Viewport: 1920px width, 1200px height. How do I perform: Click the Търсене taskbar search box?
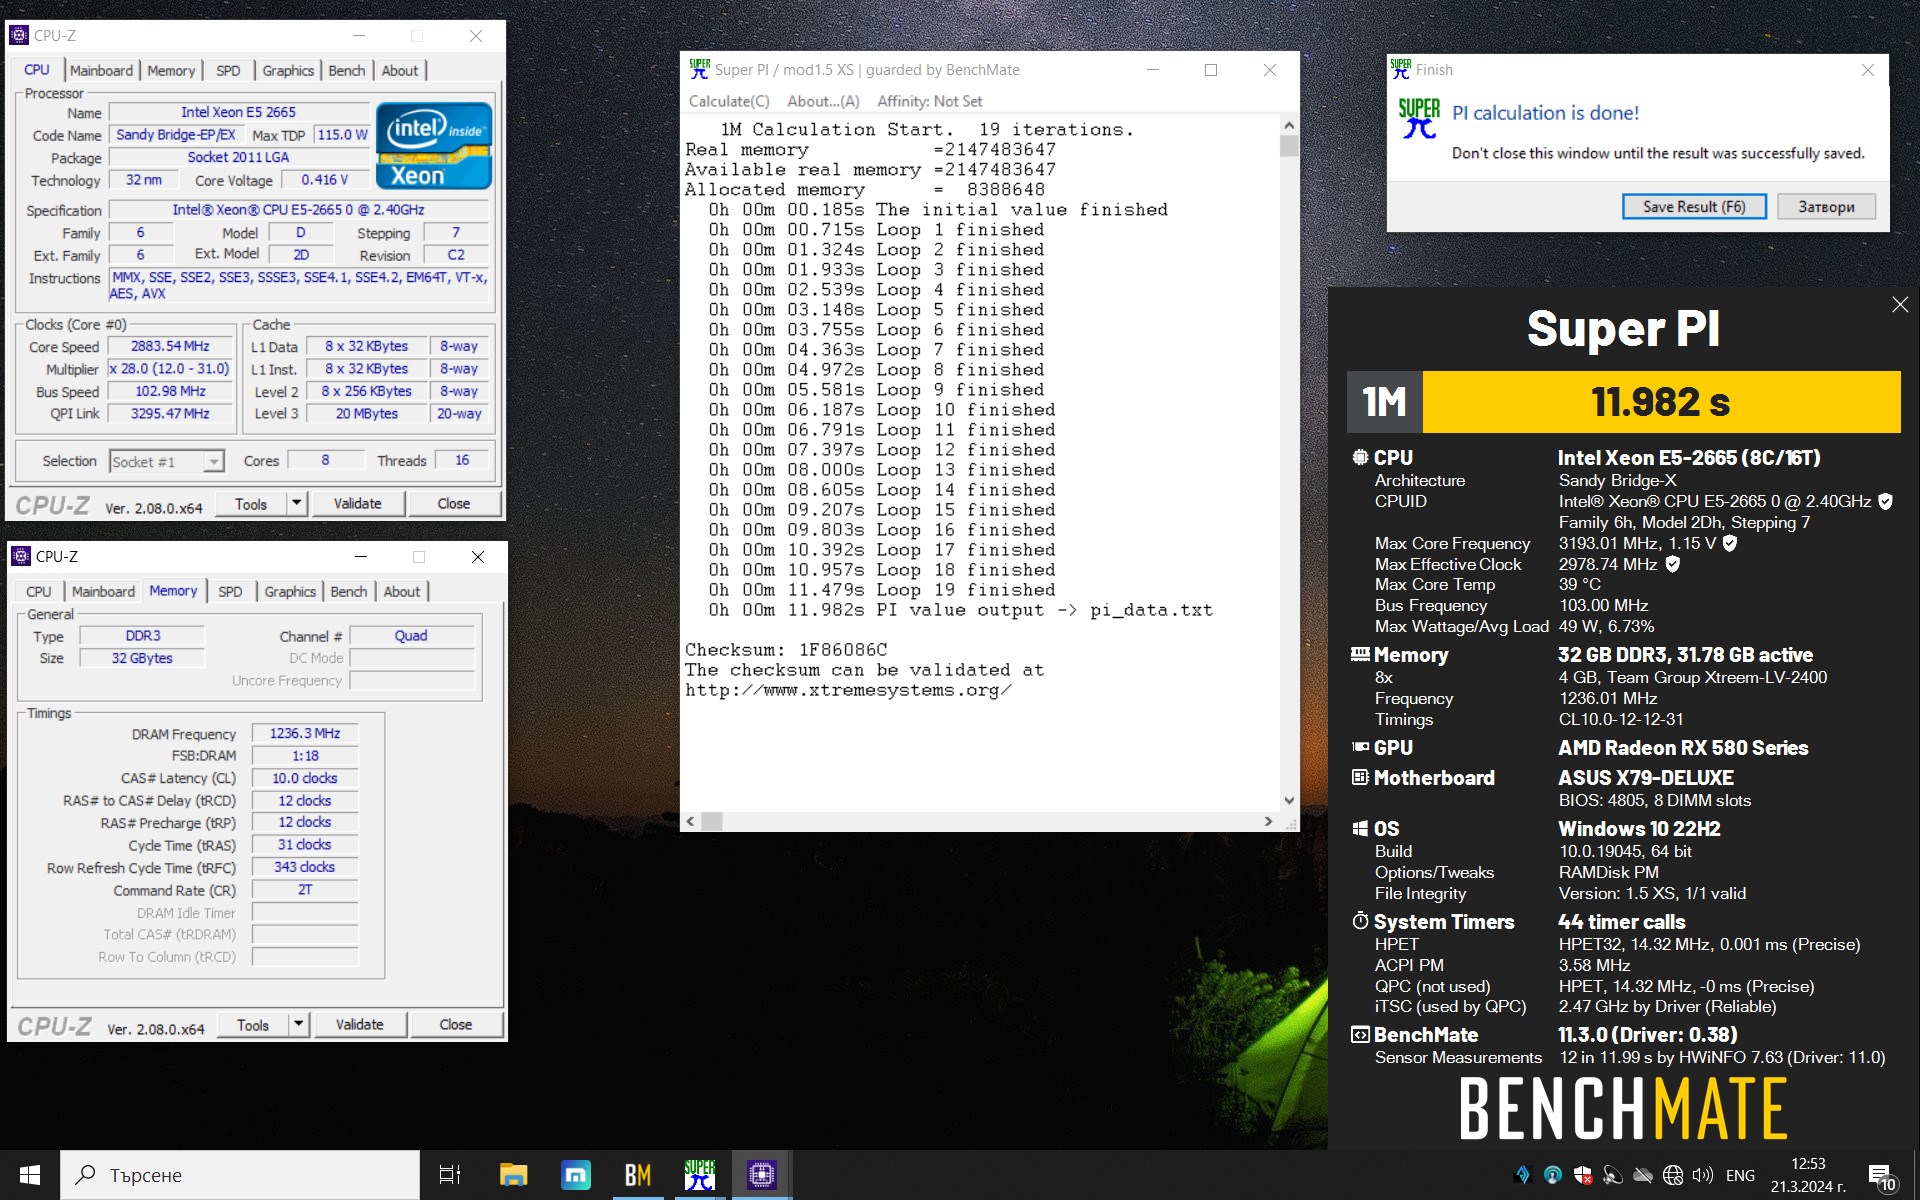point(240,1175)
